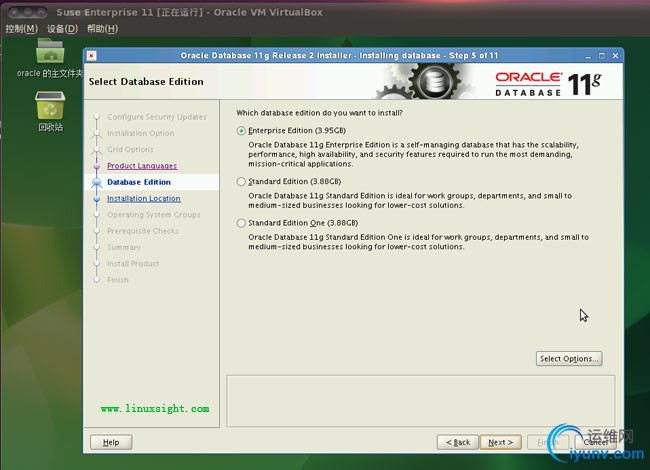Image resolution: width=650 pixels, height=470 pixels.
Task: Click the Install Product step label
Action: pyautogui.click(x=133, y=264)
